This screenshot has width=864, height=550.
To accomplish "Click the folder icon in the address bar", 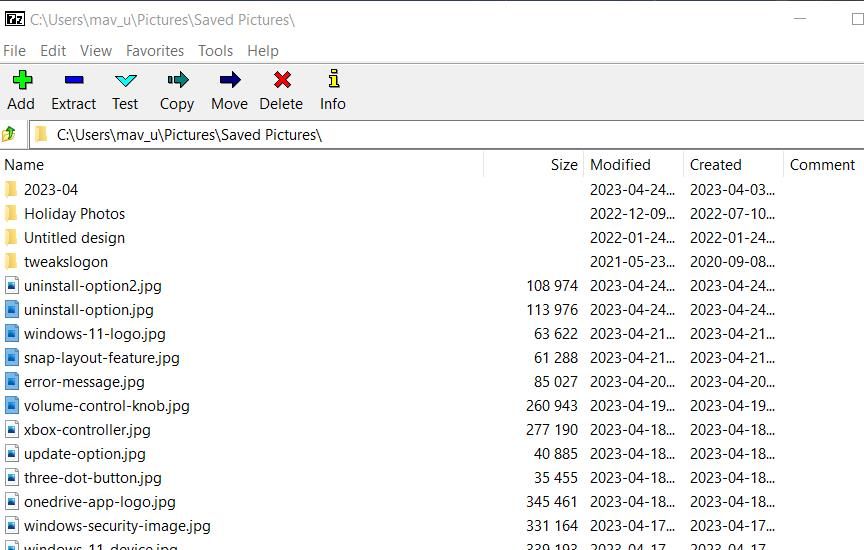I will [x=41, y=134].
